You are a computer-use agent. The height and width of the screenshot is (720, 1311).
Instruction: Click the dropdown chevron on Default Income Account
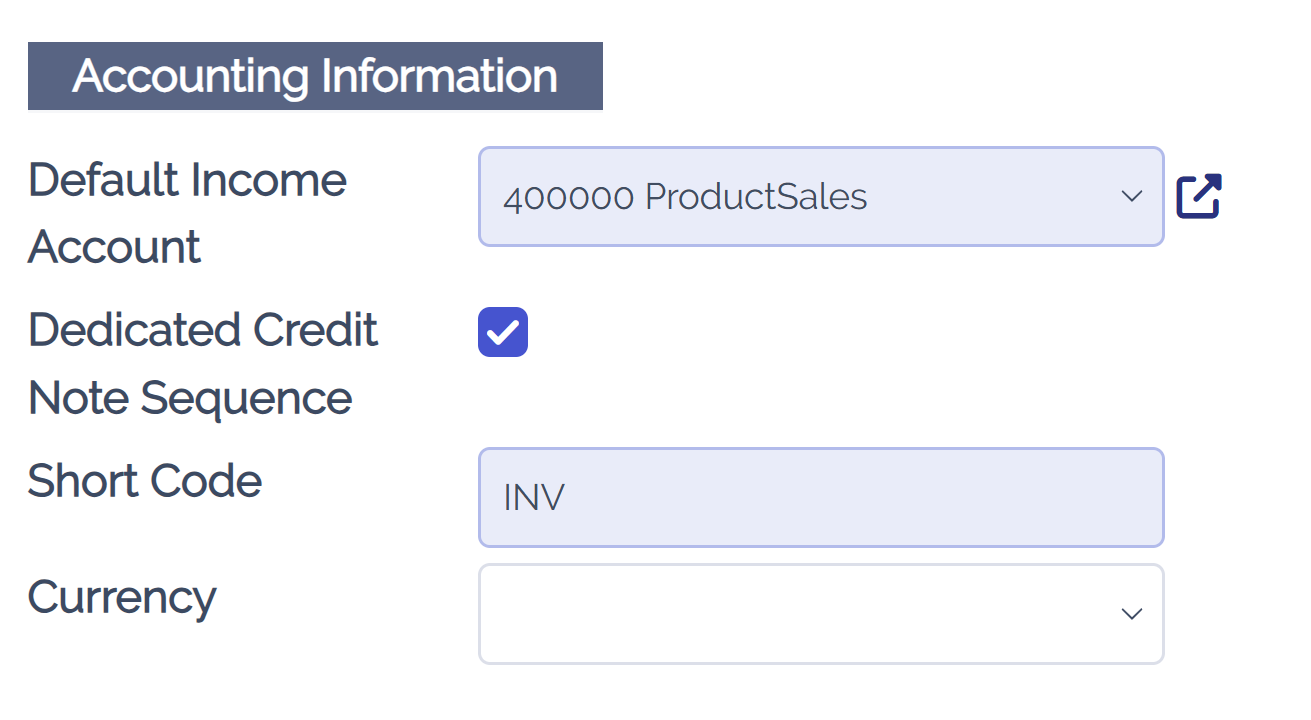pyautogui.click(x=1131, y=196)
